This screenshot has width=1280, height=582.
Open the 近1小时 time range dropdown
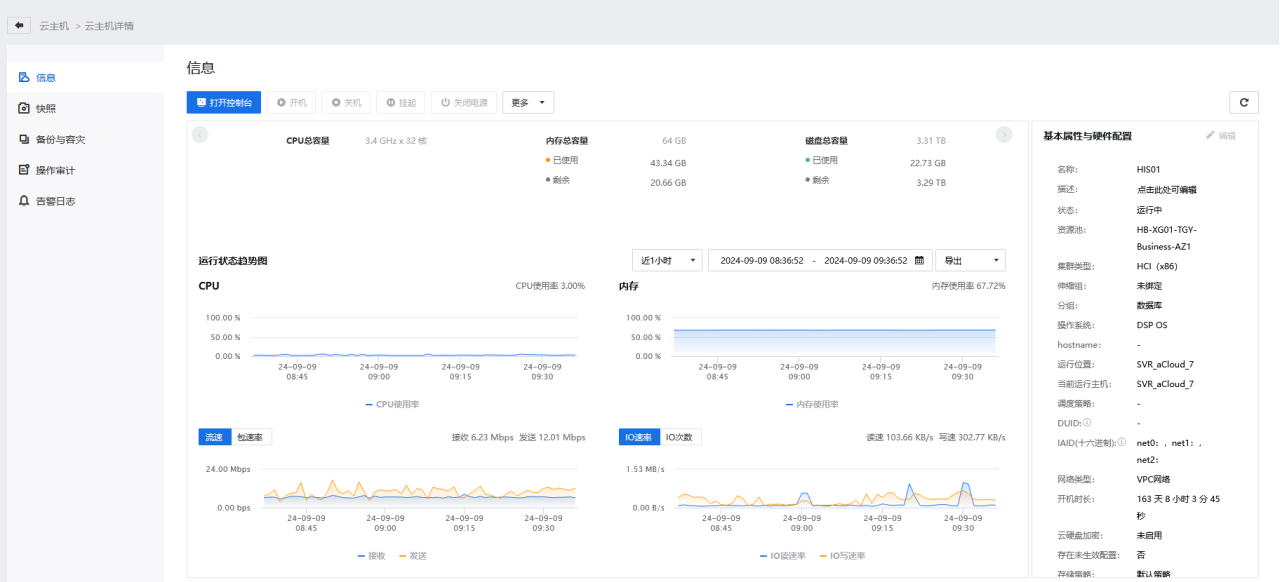667,260
